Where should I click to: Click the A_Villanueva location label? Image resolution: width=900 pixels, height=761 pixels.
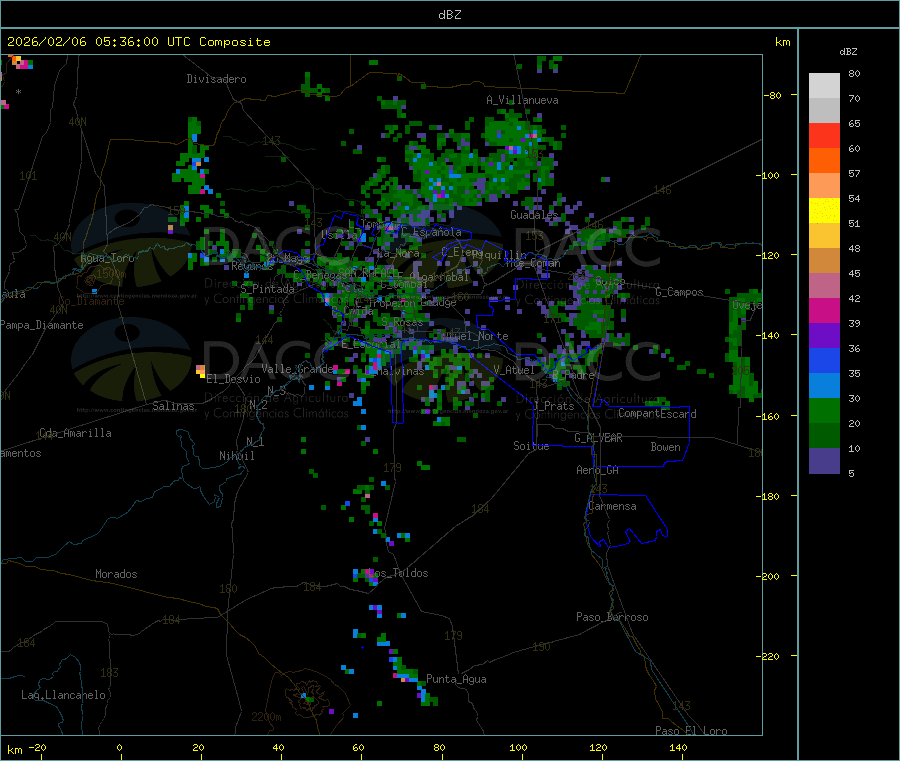[x=522, y=100]
